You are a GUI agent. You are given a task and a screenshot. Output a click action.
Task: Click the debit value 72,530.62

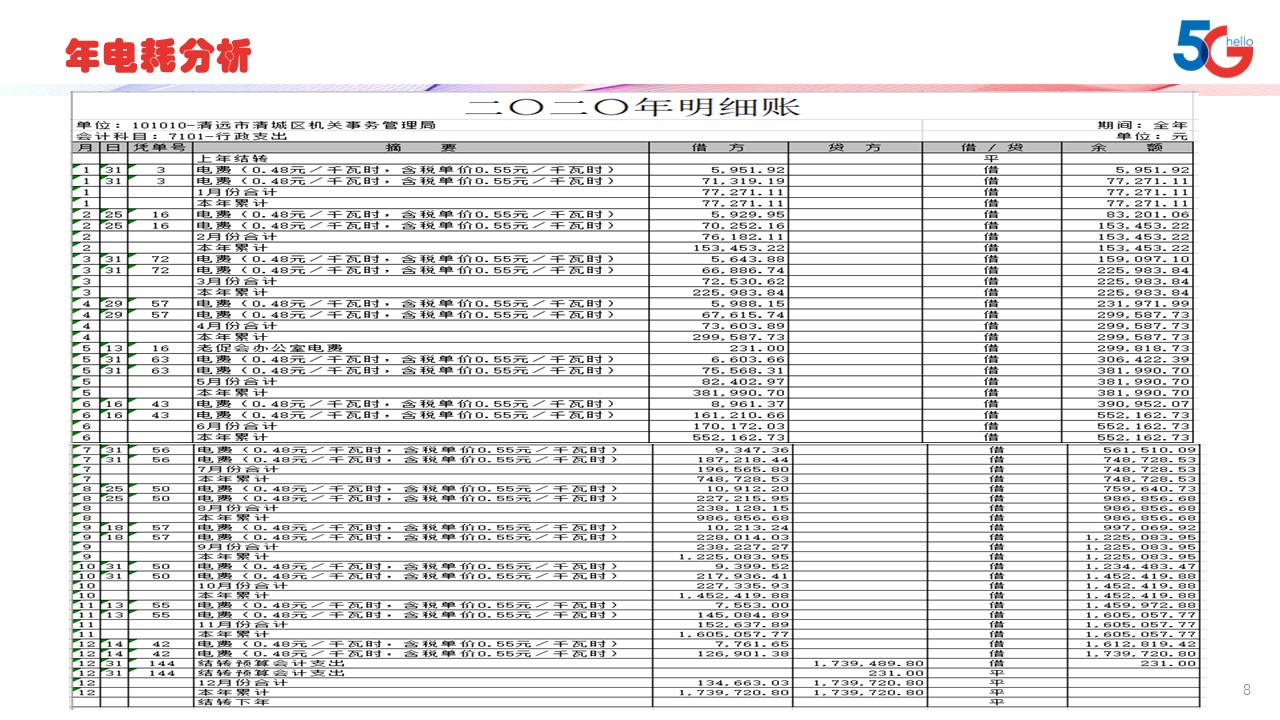(748, 281)
